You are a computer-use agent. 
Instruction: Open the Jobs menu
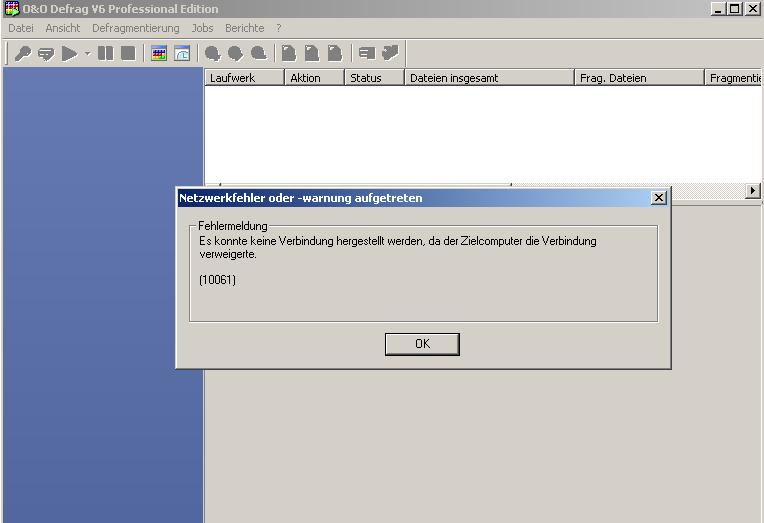(202, 28)
